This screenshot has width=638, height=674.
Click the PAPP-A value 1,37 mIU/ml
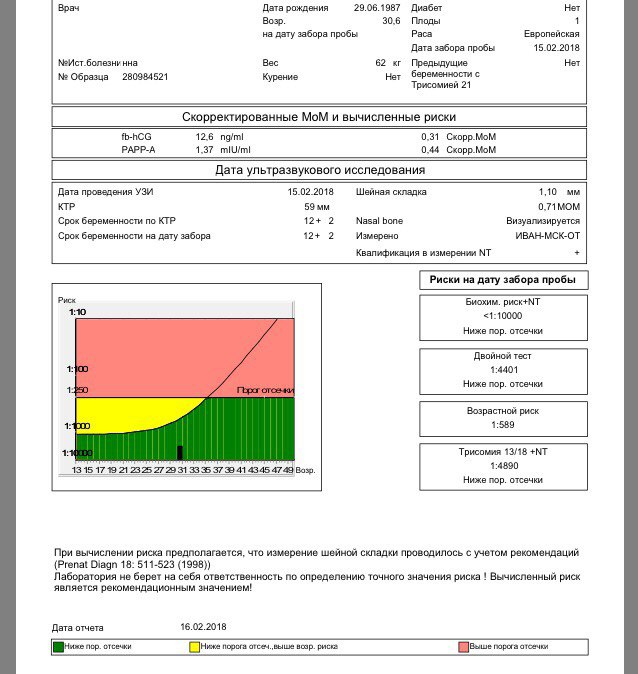[x=220, y=150]
